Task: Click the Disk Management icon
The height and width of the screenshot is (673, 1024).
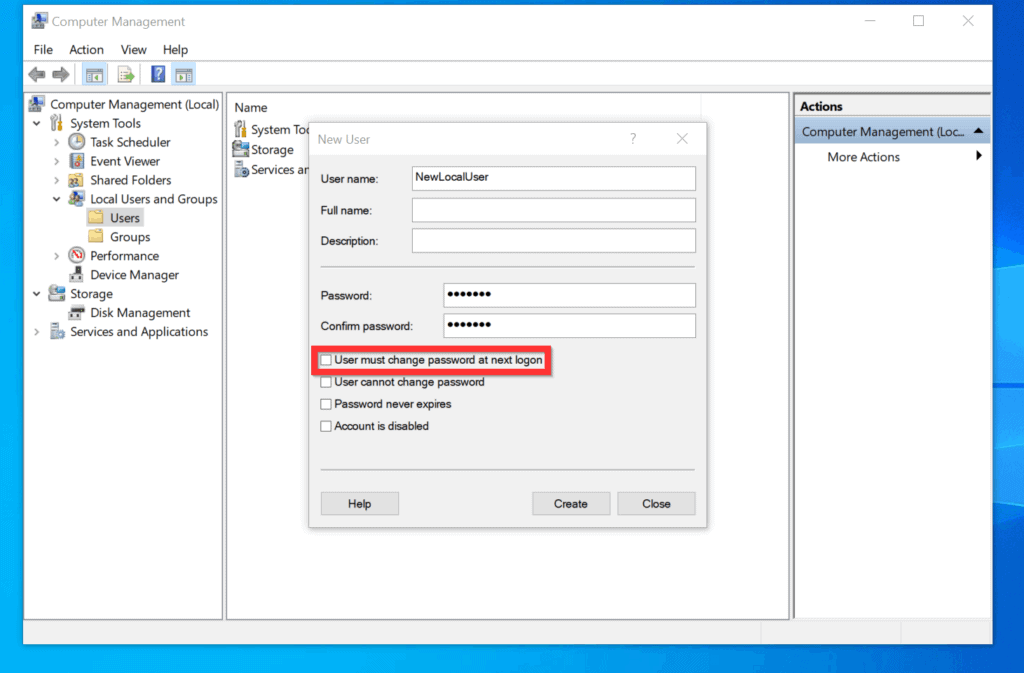Action: (x=76, y=312)
